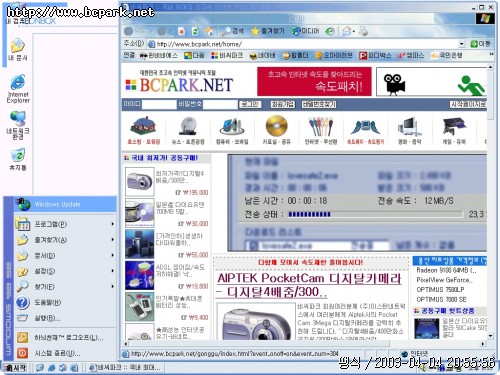This screenshot has width=500, height=375.
Task: Open the AIPTEK PocketCam headline link
Action: click(x=309, y=284)
